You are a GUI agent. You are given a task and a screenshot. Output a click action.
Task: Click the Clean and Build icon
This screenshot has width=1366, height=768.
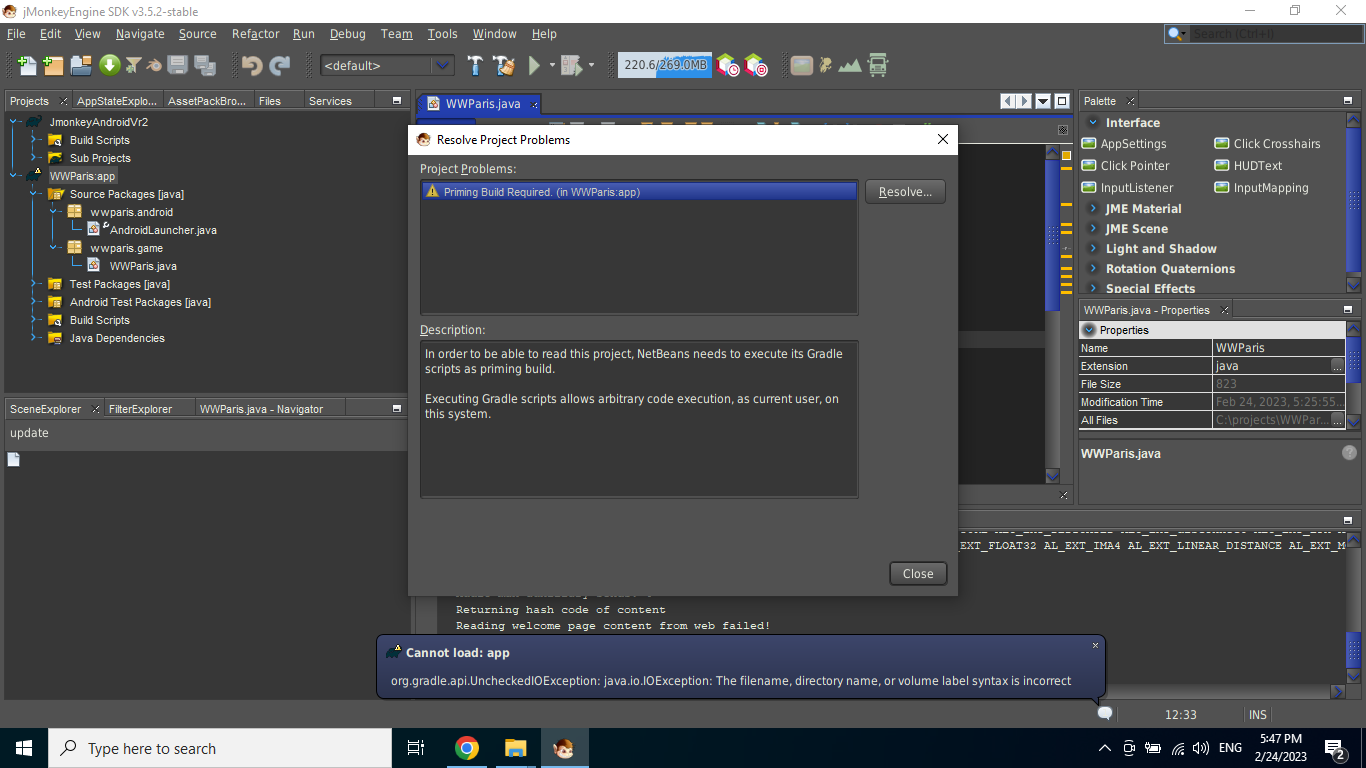tap(505, 66)
